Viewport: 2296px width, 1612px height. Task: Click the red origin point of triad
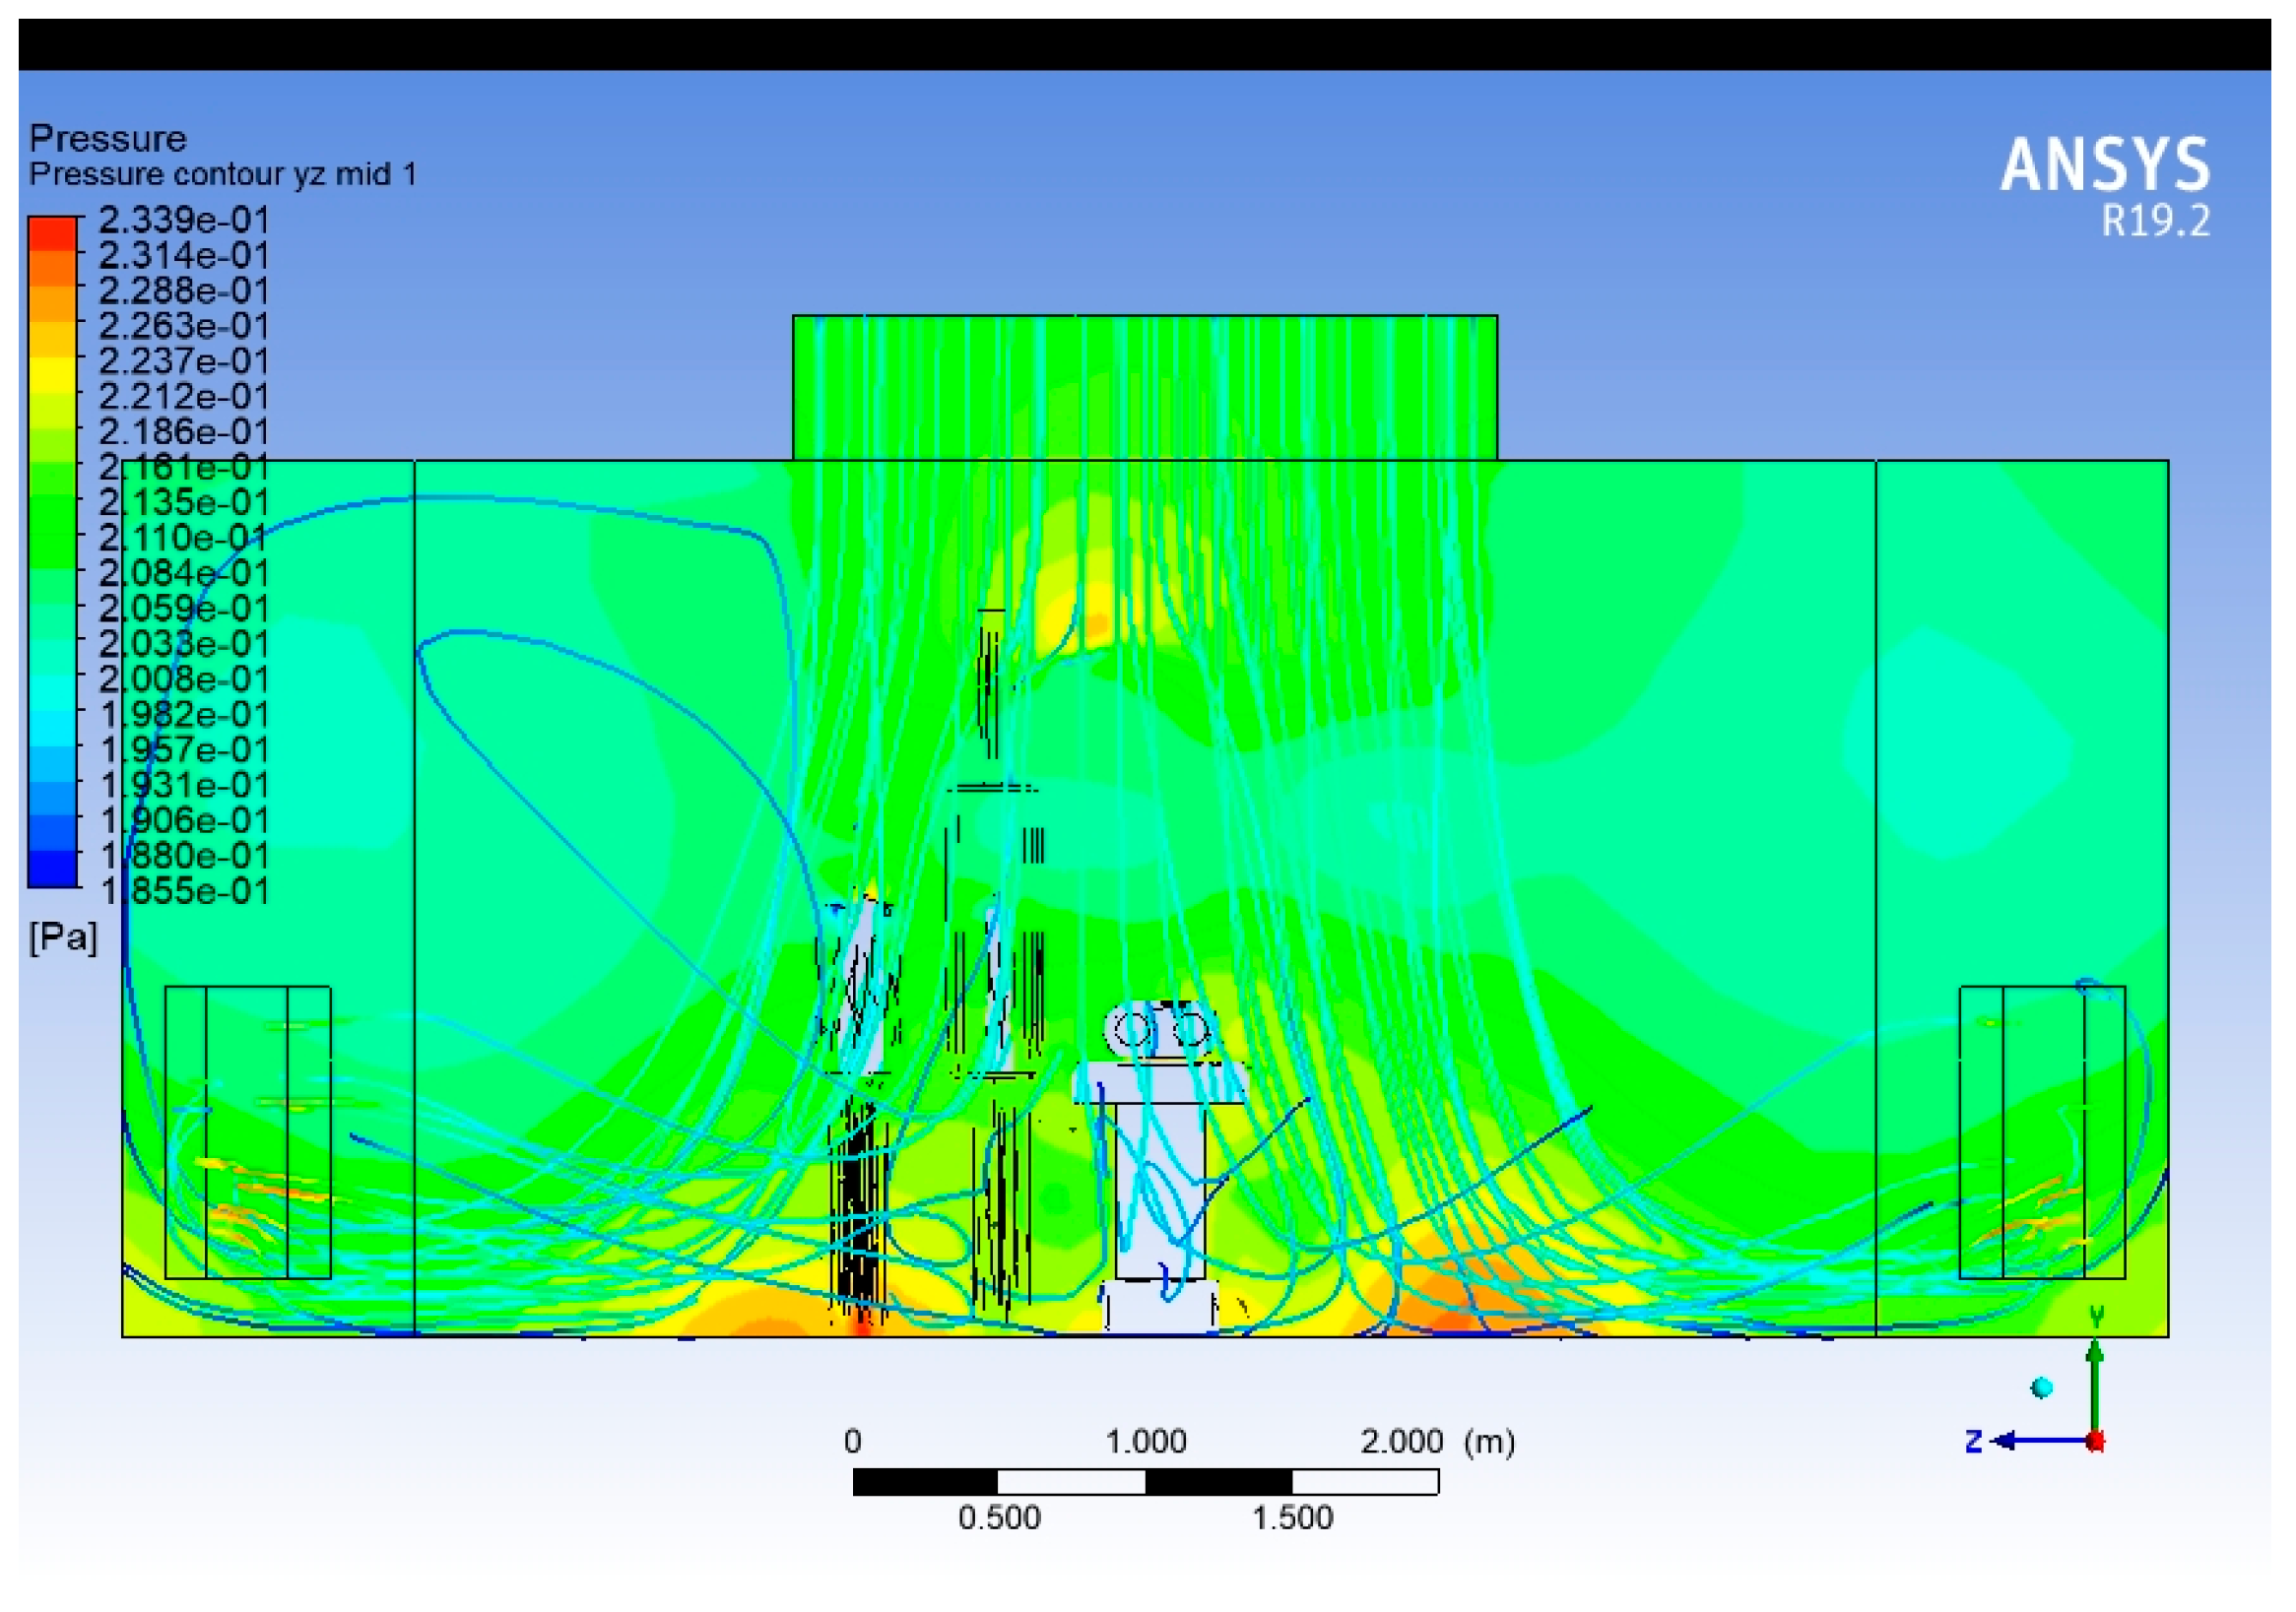pyautogui.click(x=2095, y=1441)
